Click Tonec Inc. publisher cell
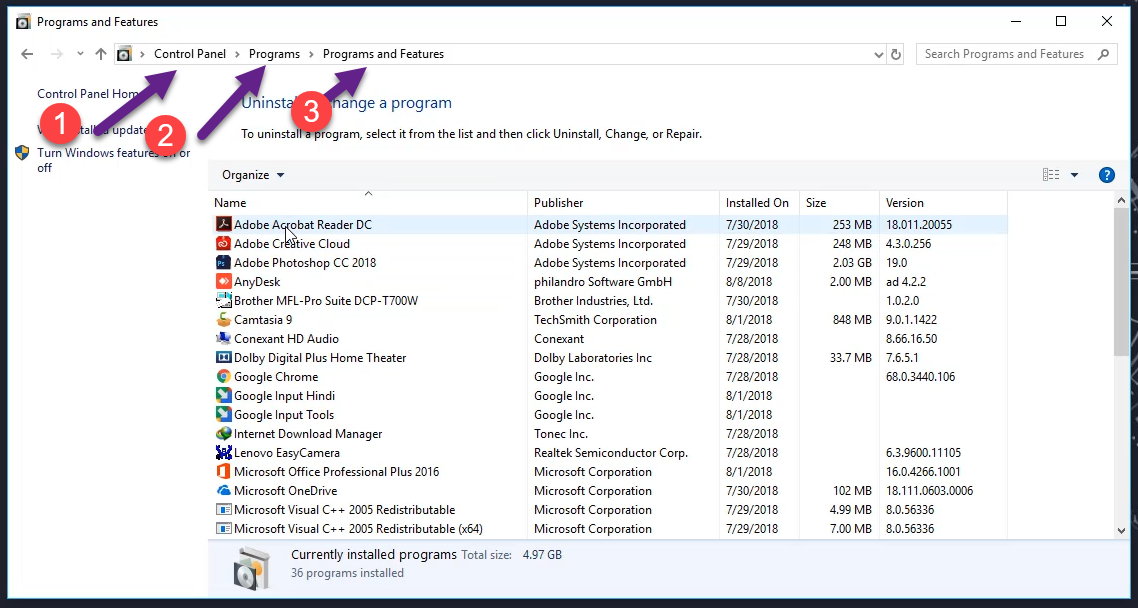The image size is (1138, 608). [561, 433]
